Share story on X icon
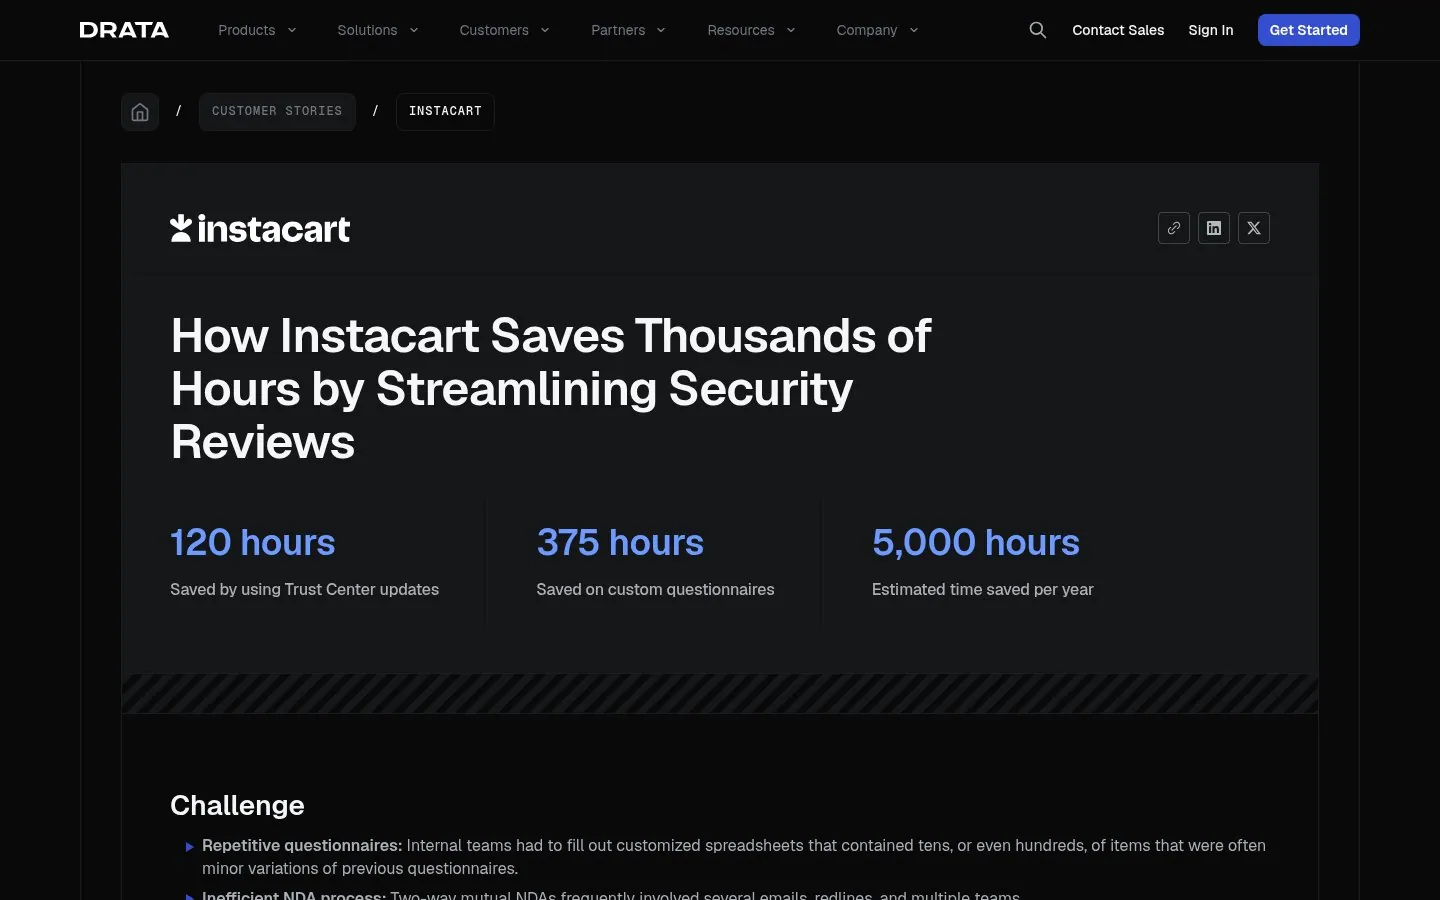Screen dimensions: 1440x900 [x=1254, y=228]
